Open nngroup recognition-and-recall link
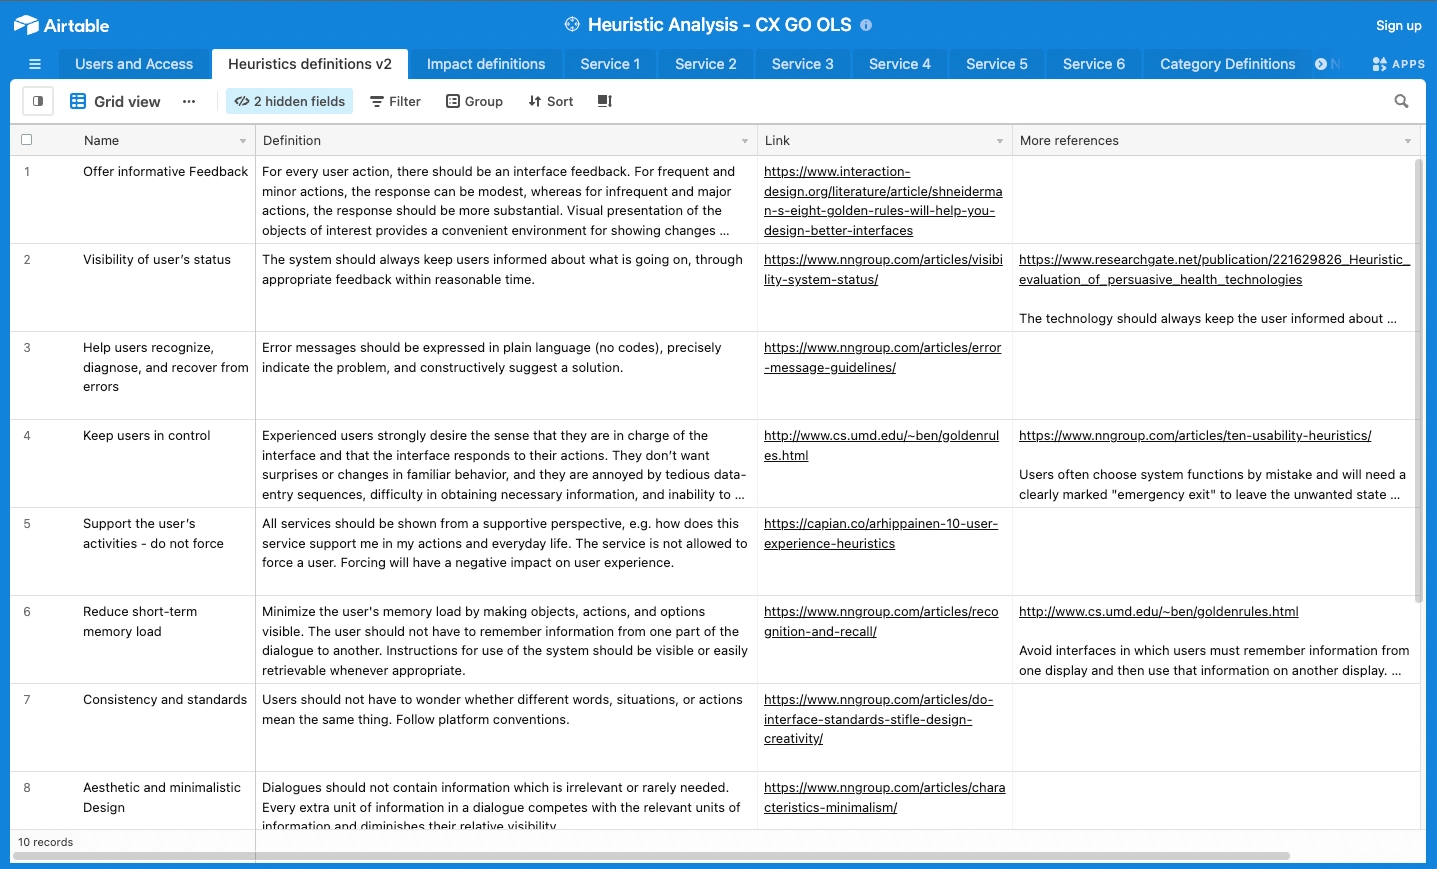 pos(881,621)
